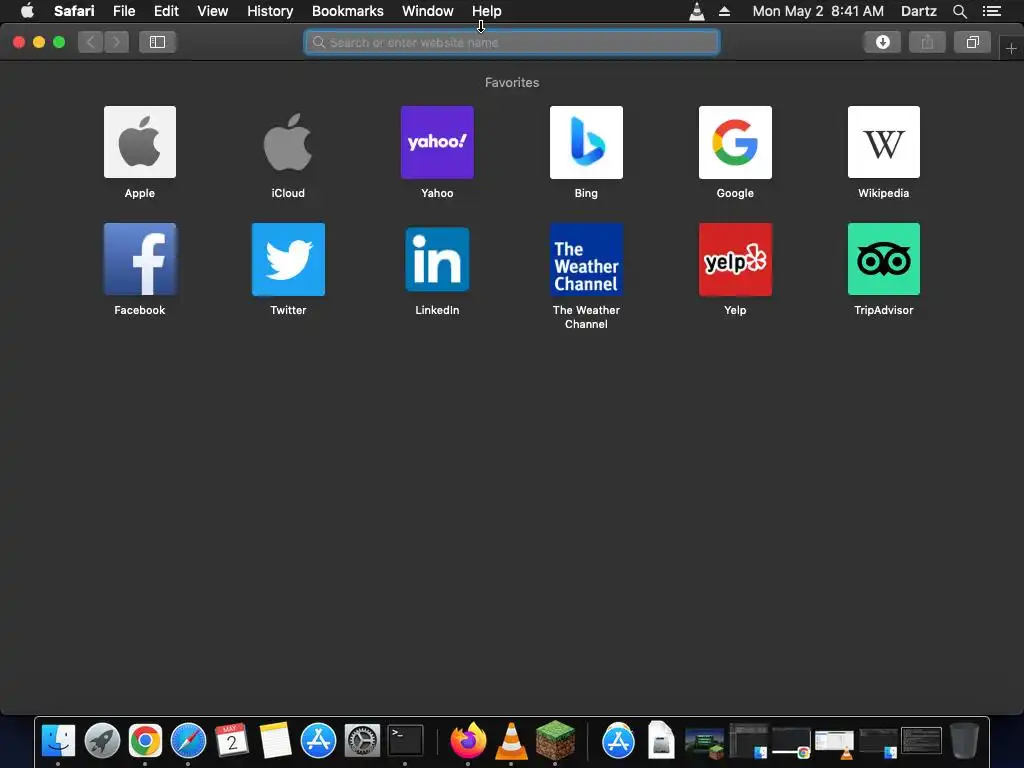1024x768 pixels.
Task: Open the Facebook favorite tile
Action: (140, 259)
